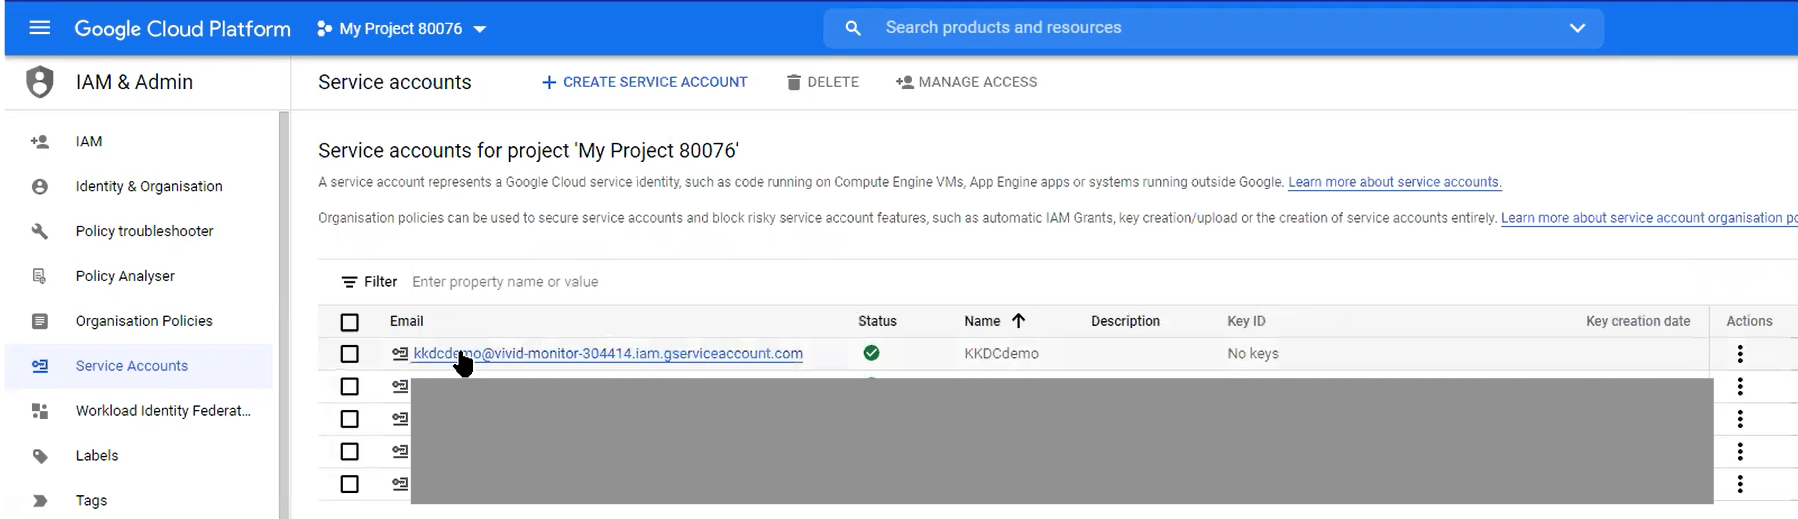Click the Identity & Organisation person icon
This screenshot has width=1798, height=519.
[x=40, y=187]
